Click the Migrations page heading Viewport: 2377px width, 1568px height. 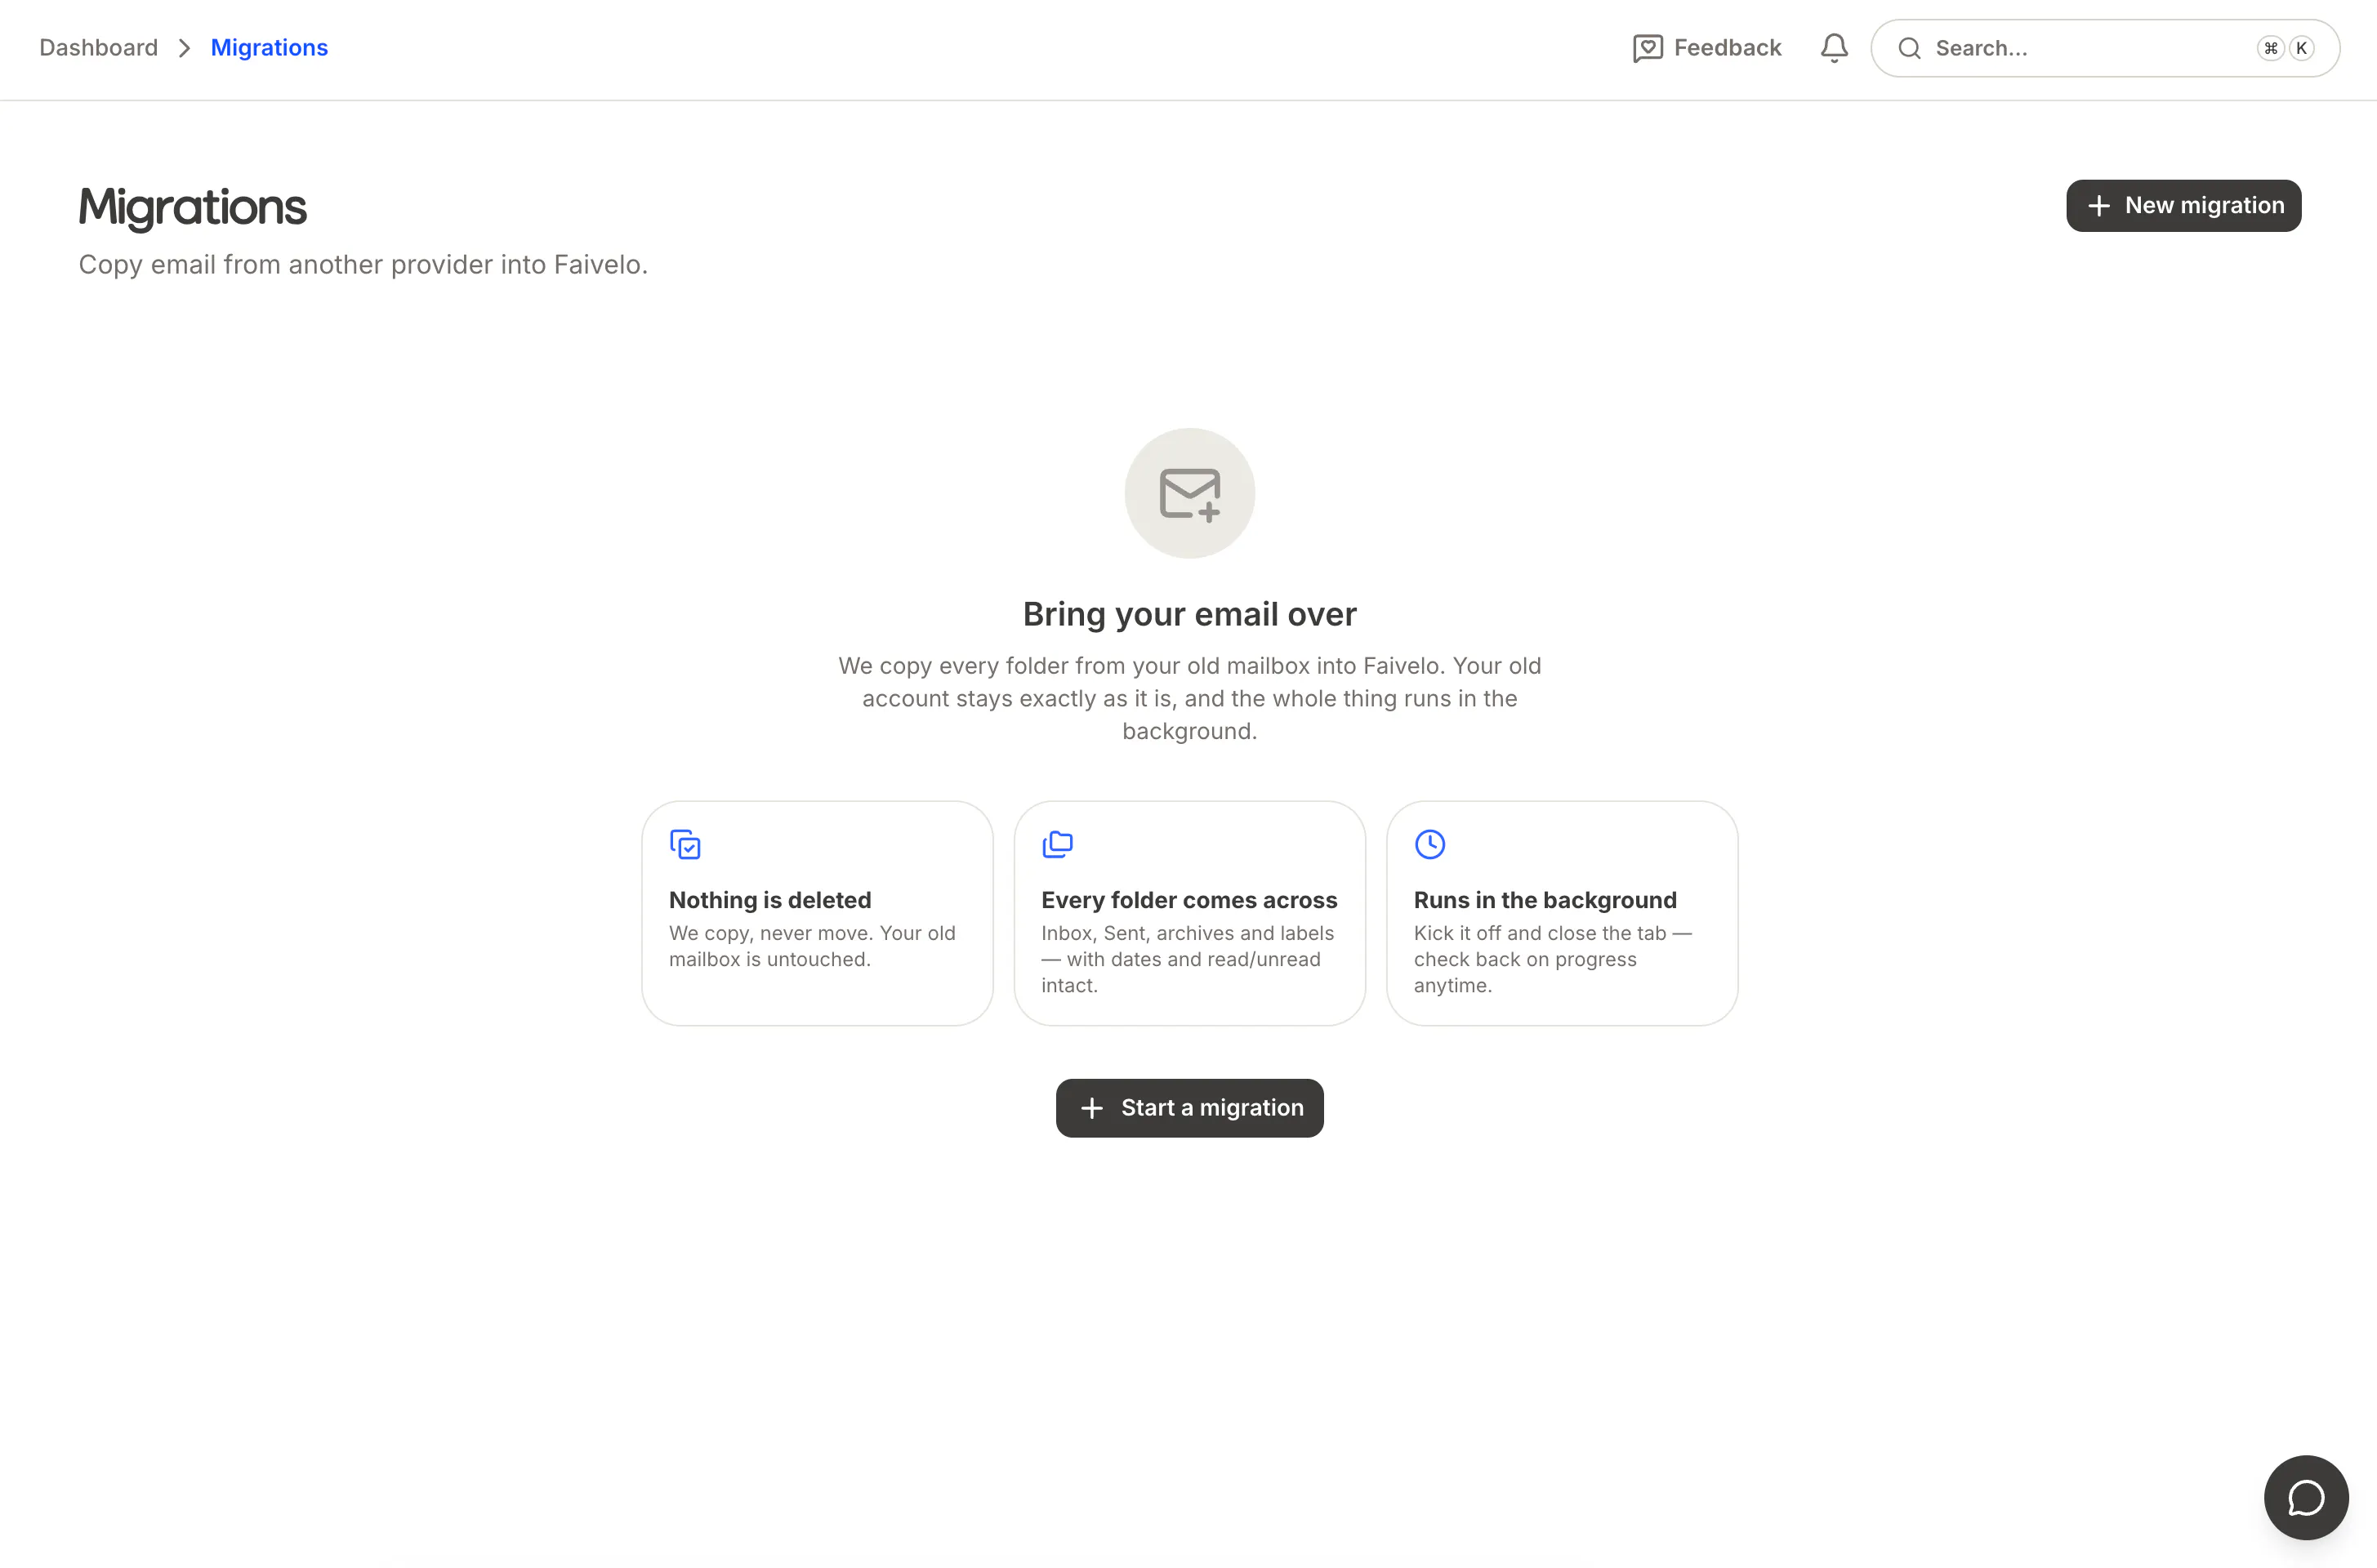coord(193,207)
